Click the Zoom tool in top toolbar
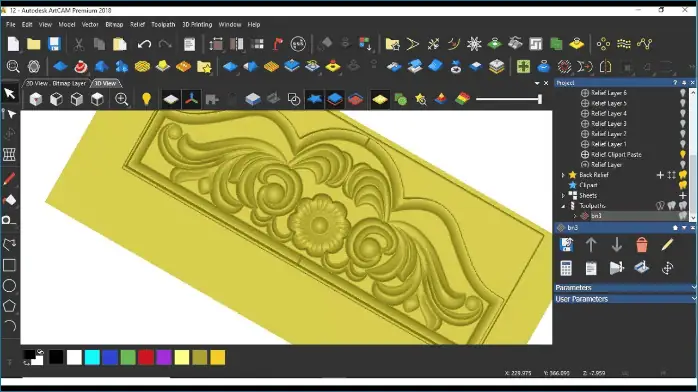 [x=13, y=67]
